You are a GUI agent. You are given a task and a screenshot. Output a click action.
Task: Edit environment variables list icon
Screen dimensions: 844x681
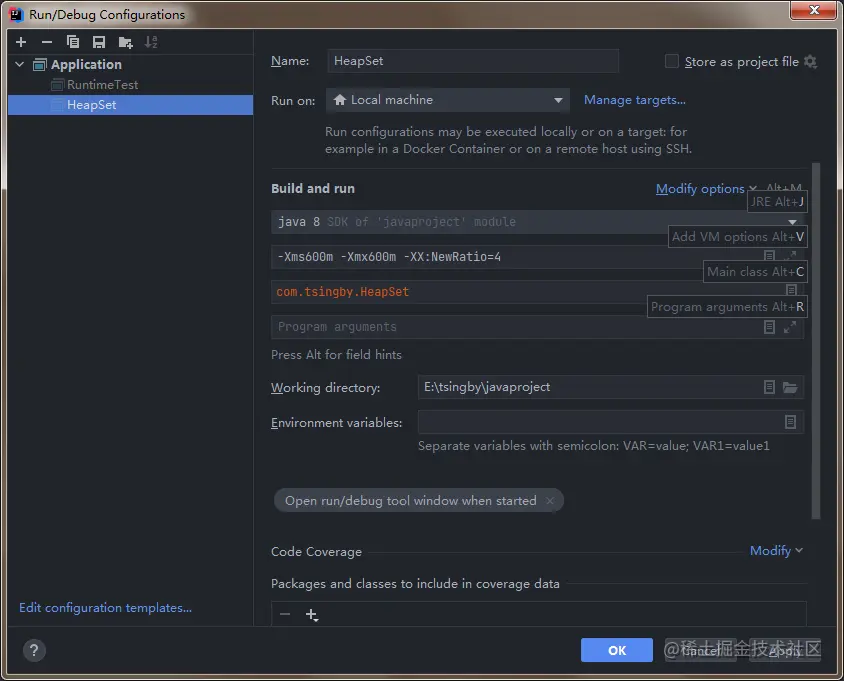[790, 422]
